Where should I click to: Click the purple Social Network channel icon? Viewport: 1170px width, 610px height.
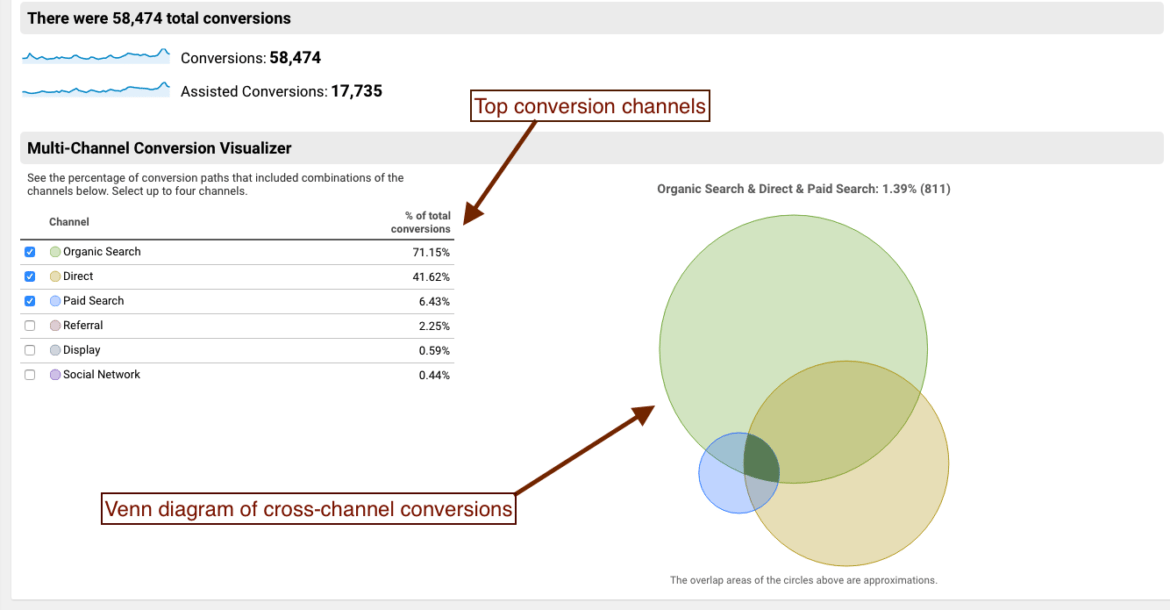point(55,374)
